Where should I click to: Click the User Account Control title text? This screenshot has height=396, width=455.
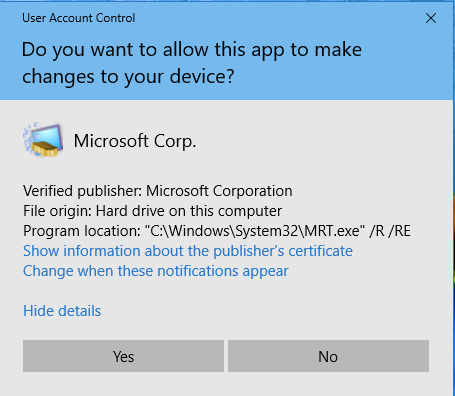(x=79, y=18)
